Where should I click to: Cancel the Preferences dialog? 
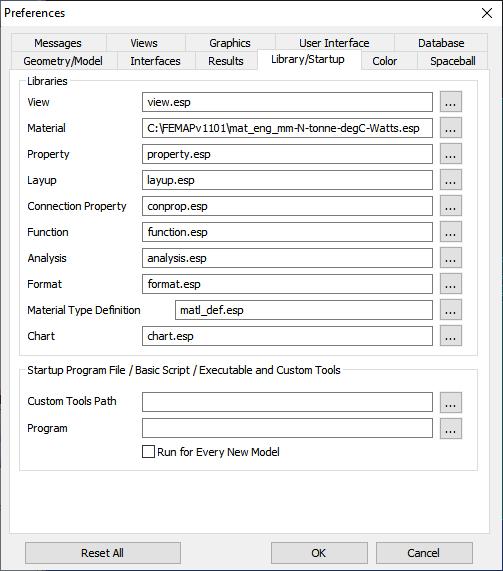pyautogui.click(x=424, y=553)
